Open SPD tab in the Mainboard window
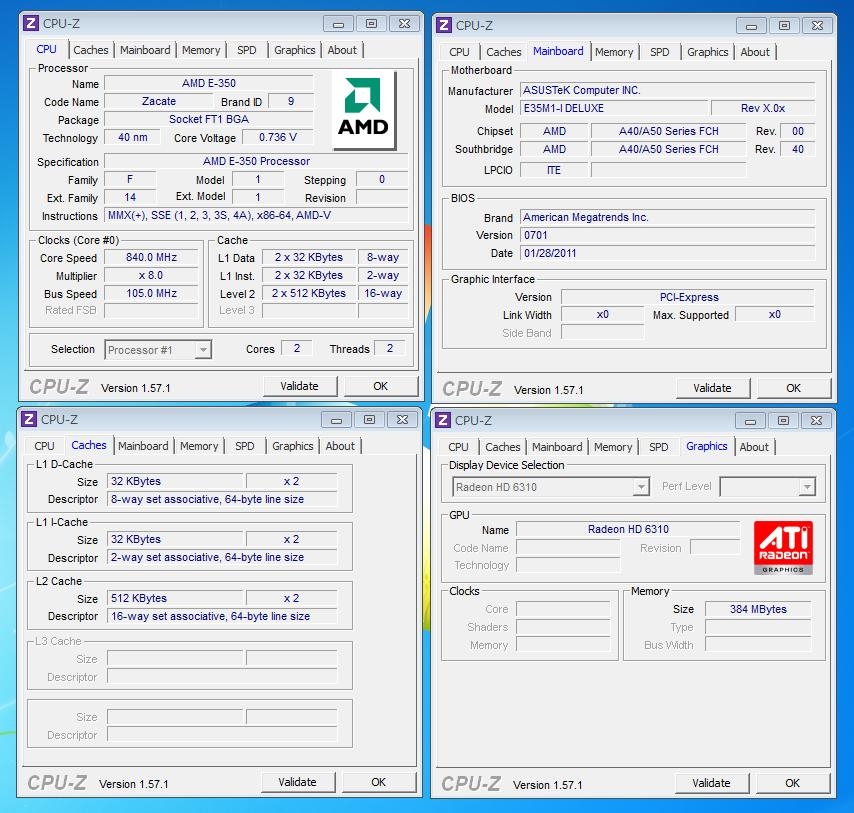Viewport: 854px width, 813px height. click(x=660, y=52)
